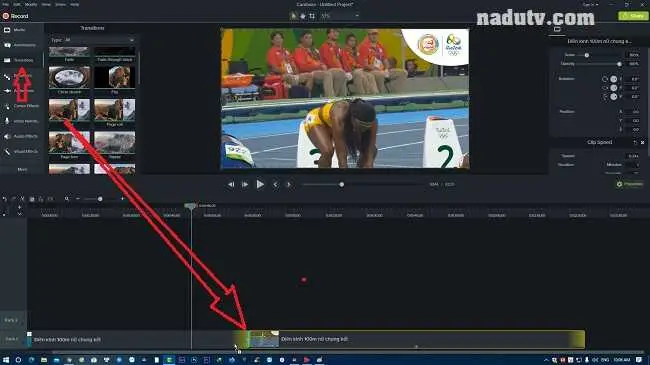Select the Transitions tab in sidebar
650x365 pixels.
(22, 60)
